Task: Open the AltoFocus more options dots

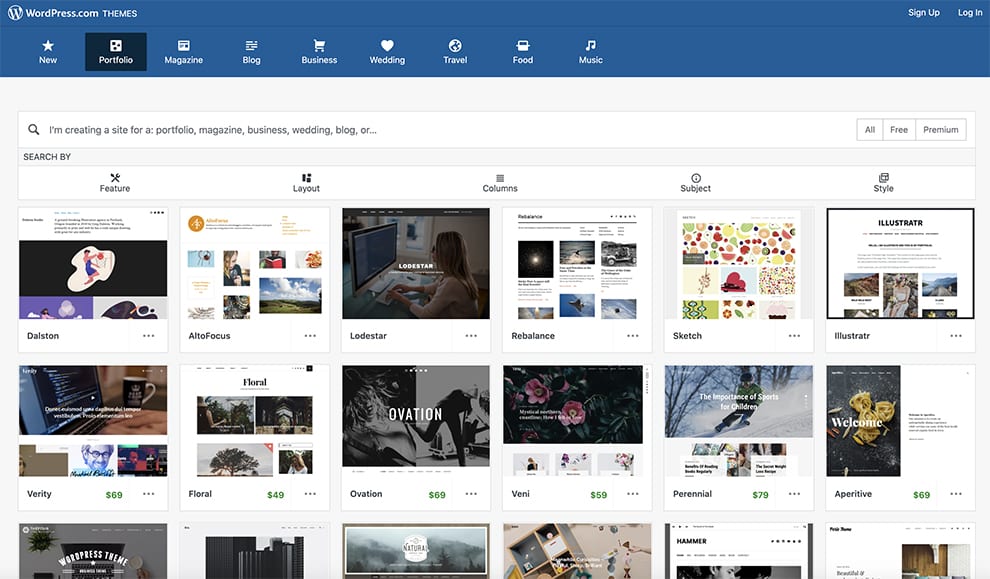Action: coord(310,336)
